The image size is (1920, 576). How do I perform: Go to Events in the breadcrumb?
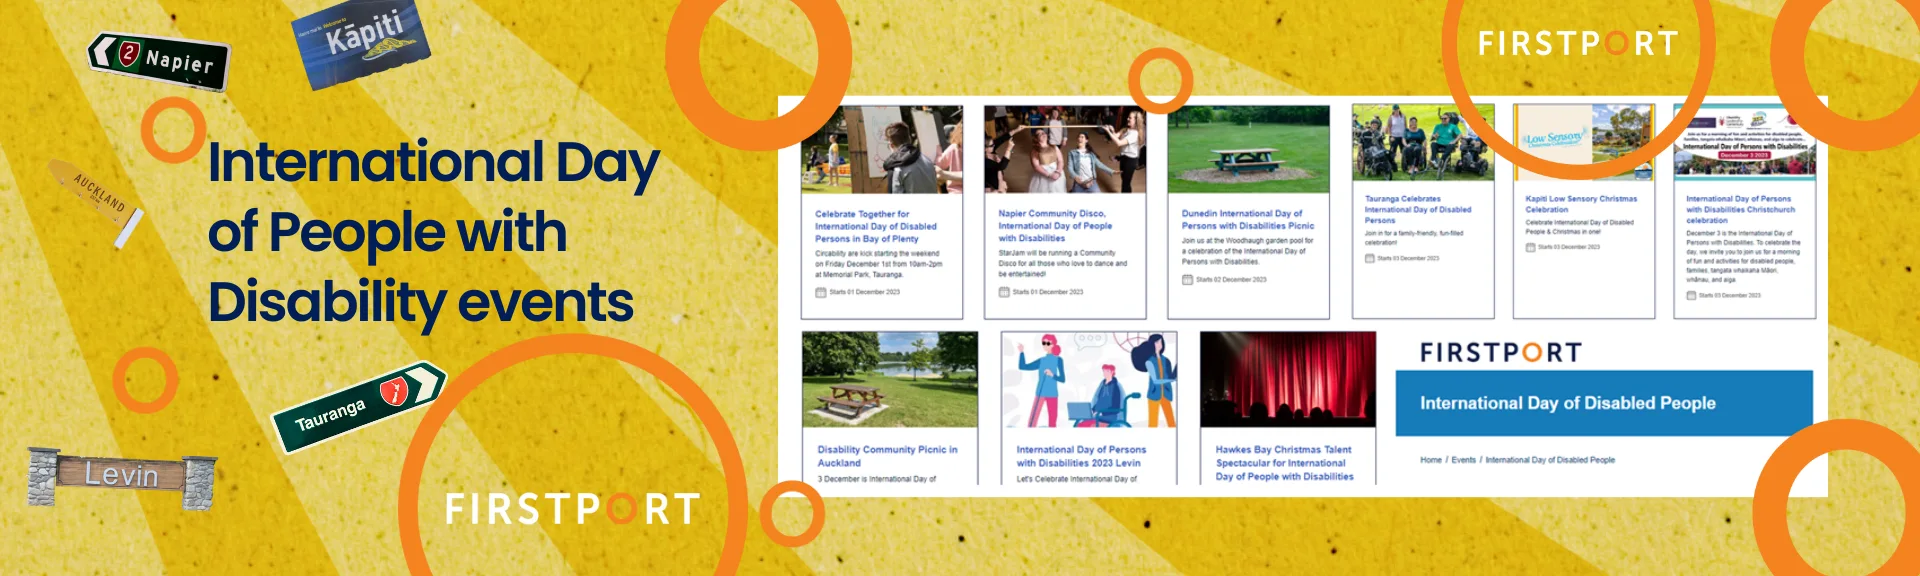(x=1463, y=460)
